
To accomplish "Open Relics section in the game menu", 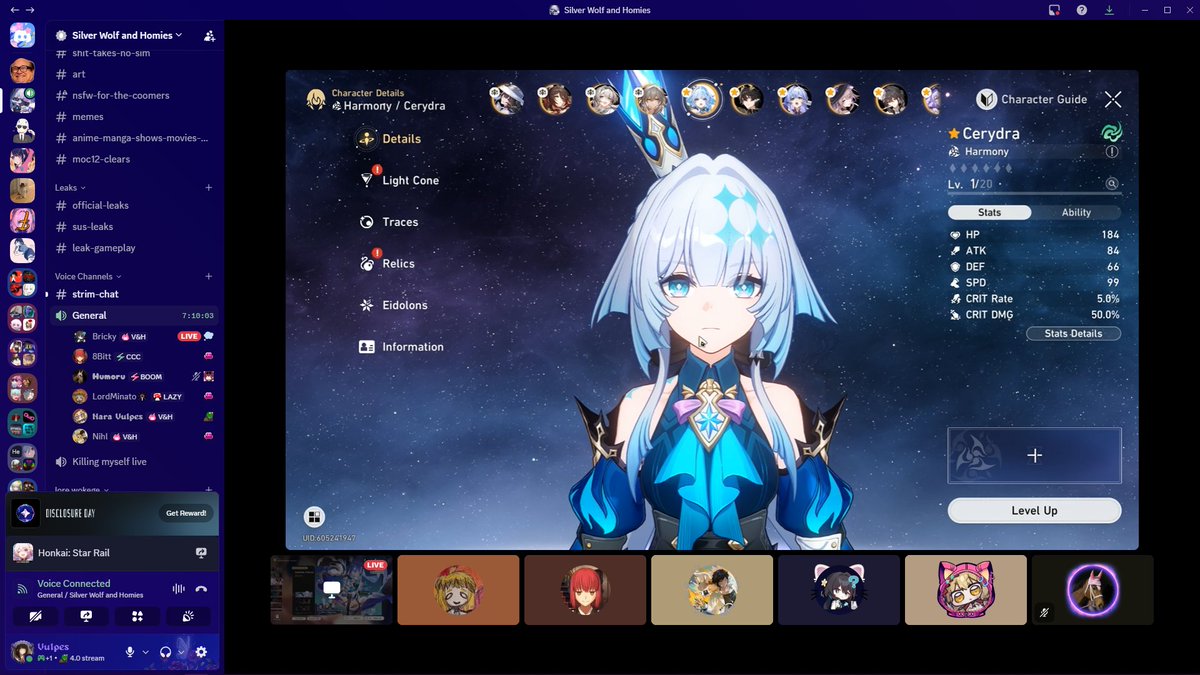I will point(386,263).
